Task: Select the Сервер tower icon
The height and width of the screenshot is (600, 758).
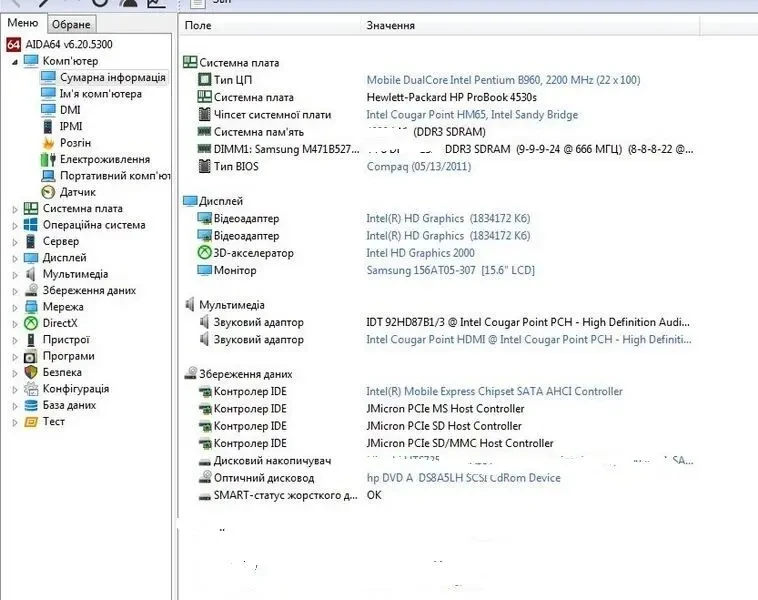Action: (x=30, y=241)
